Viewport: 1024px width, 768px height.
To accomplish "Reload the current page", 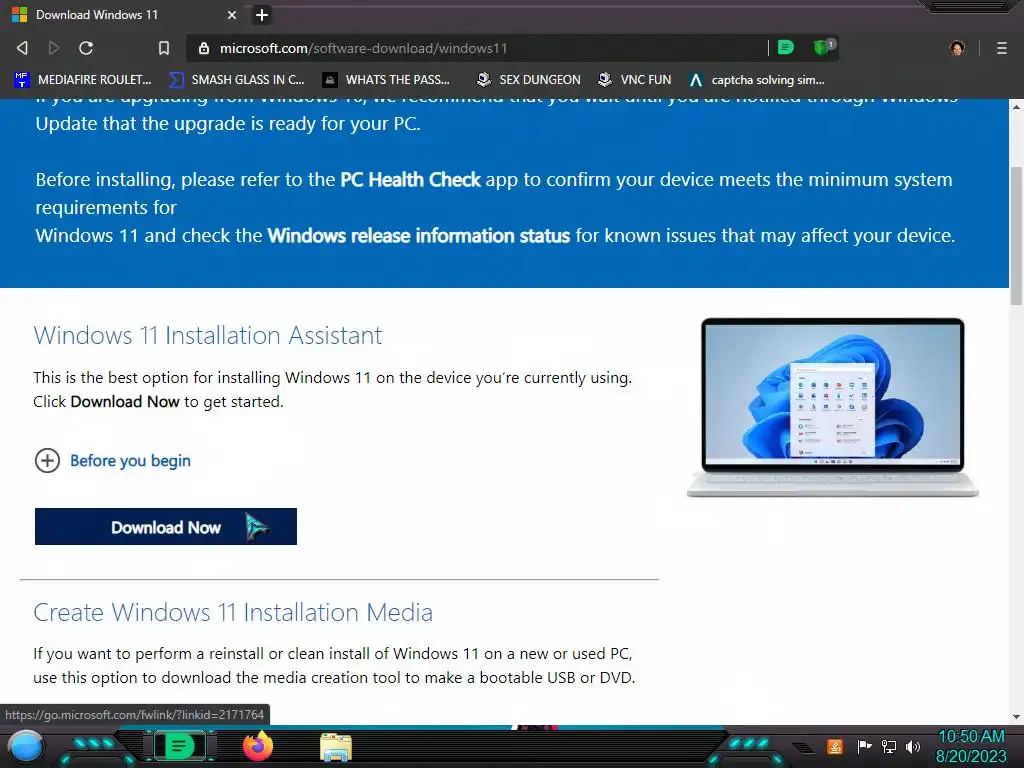I will (86, 48).
